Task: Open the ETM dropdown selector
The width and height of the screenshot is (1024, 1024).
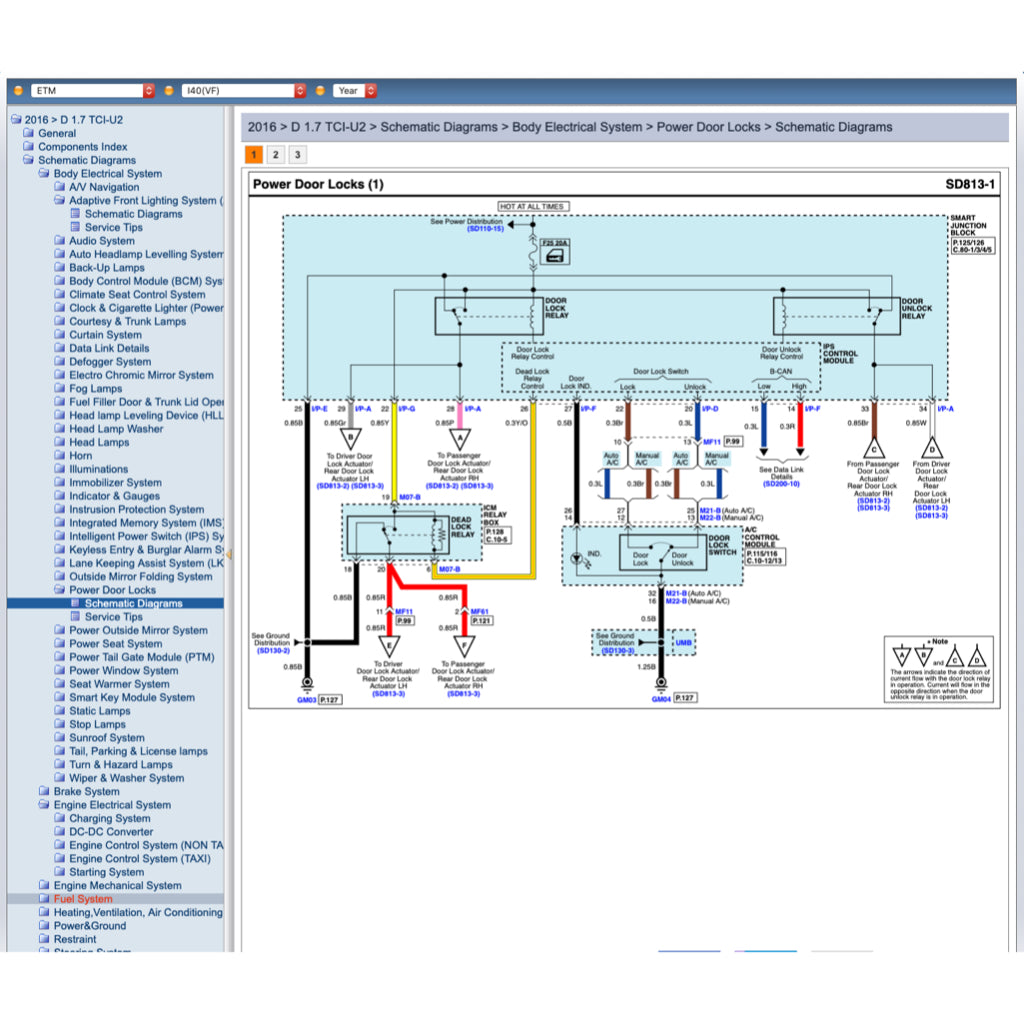Action: (x=92, y=91)
